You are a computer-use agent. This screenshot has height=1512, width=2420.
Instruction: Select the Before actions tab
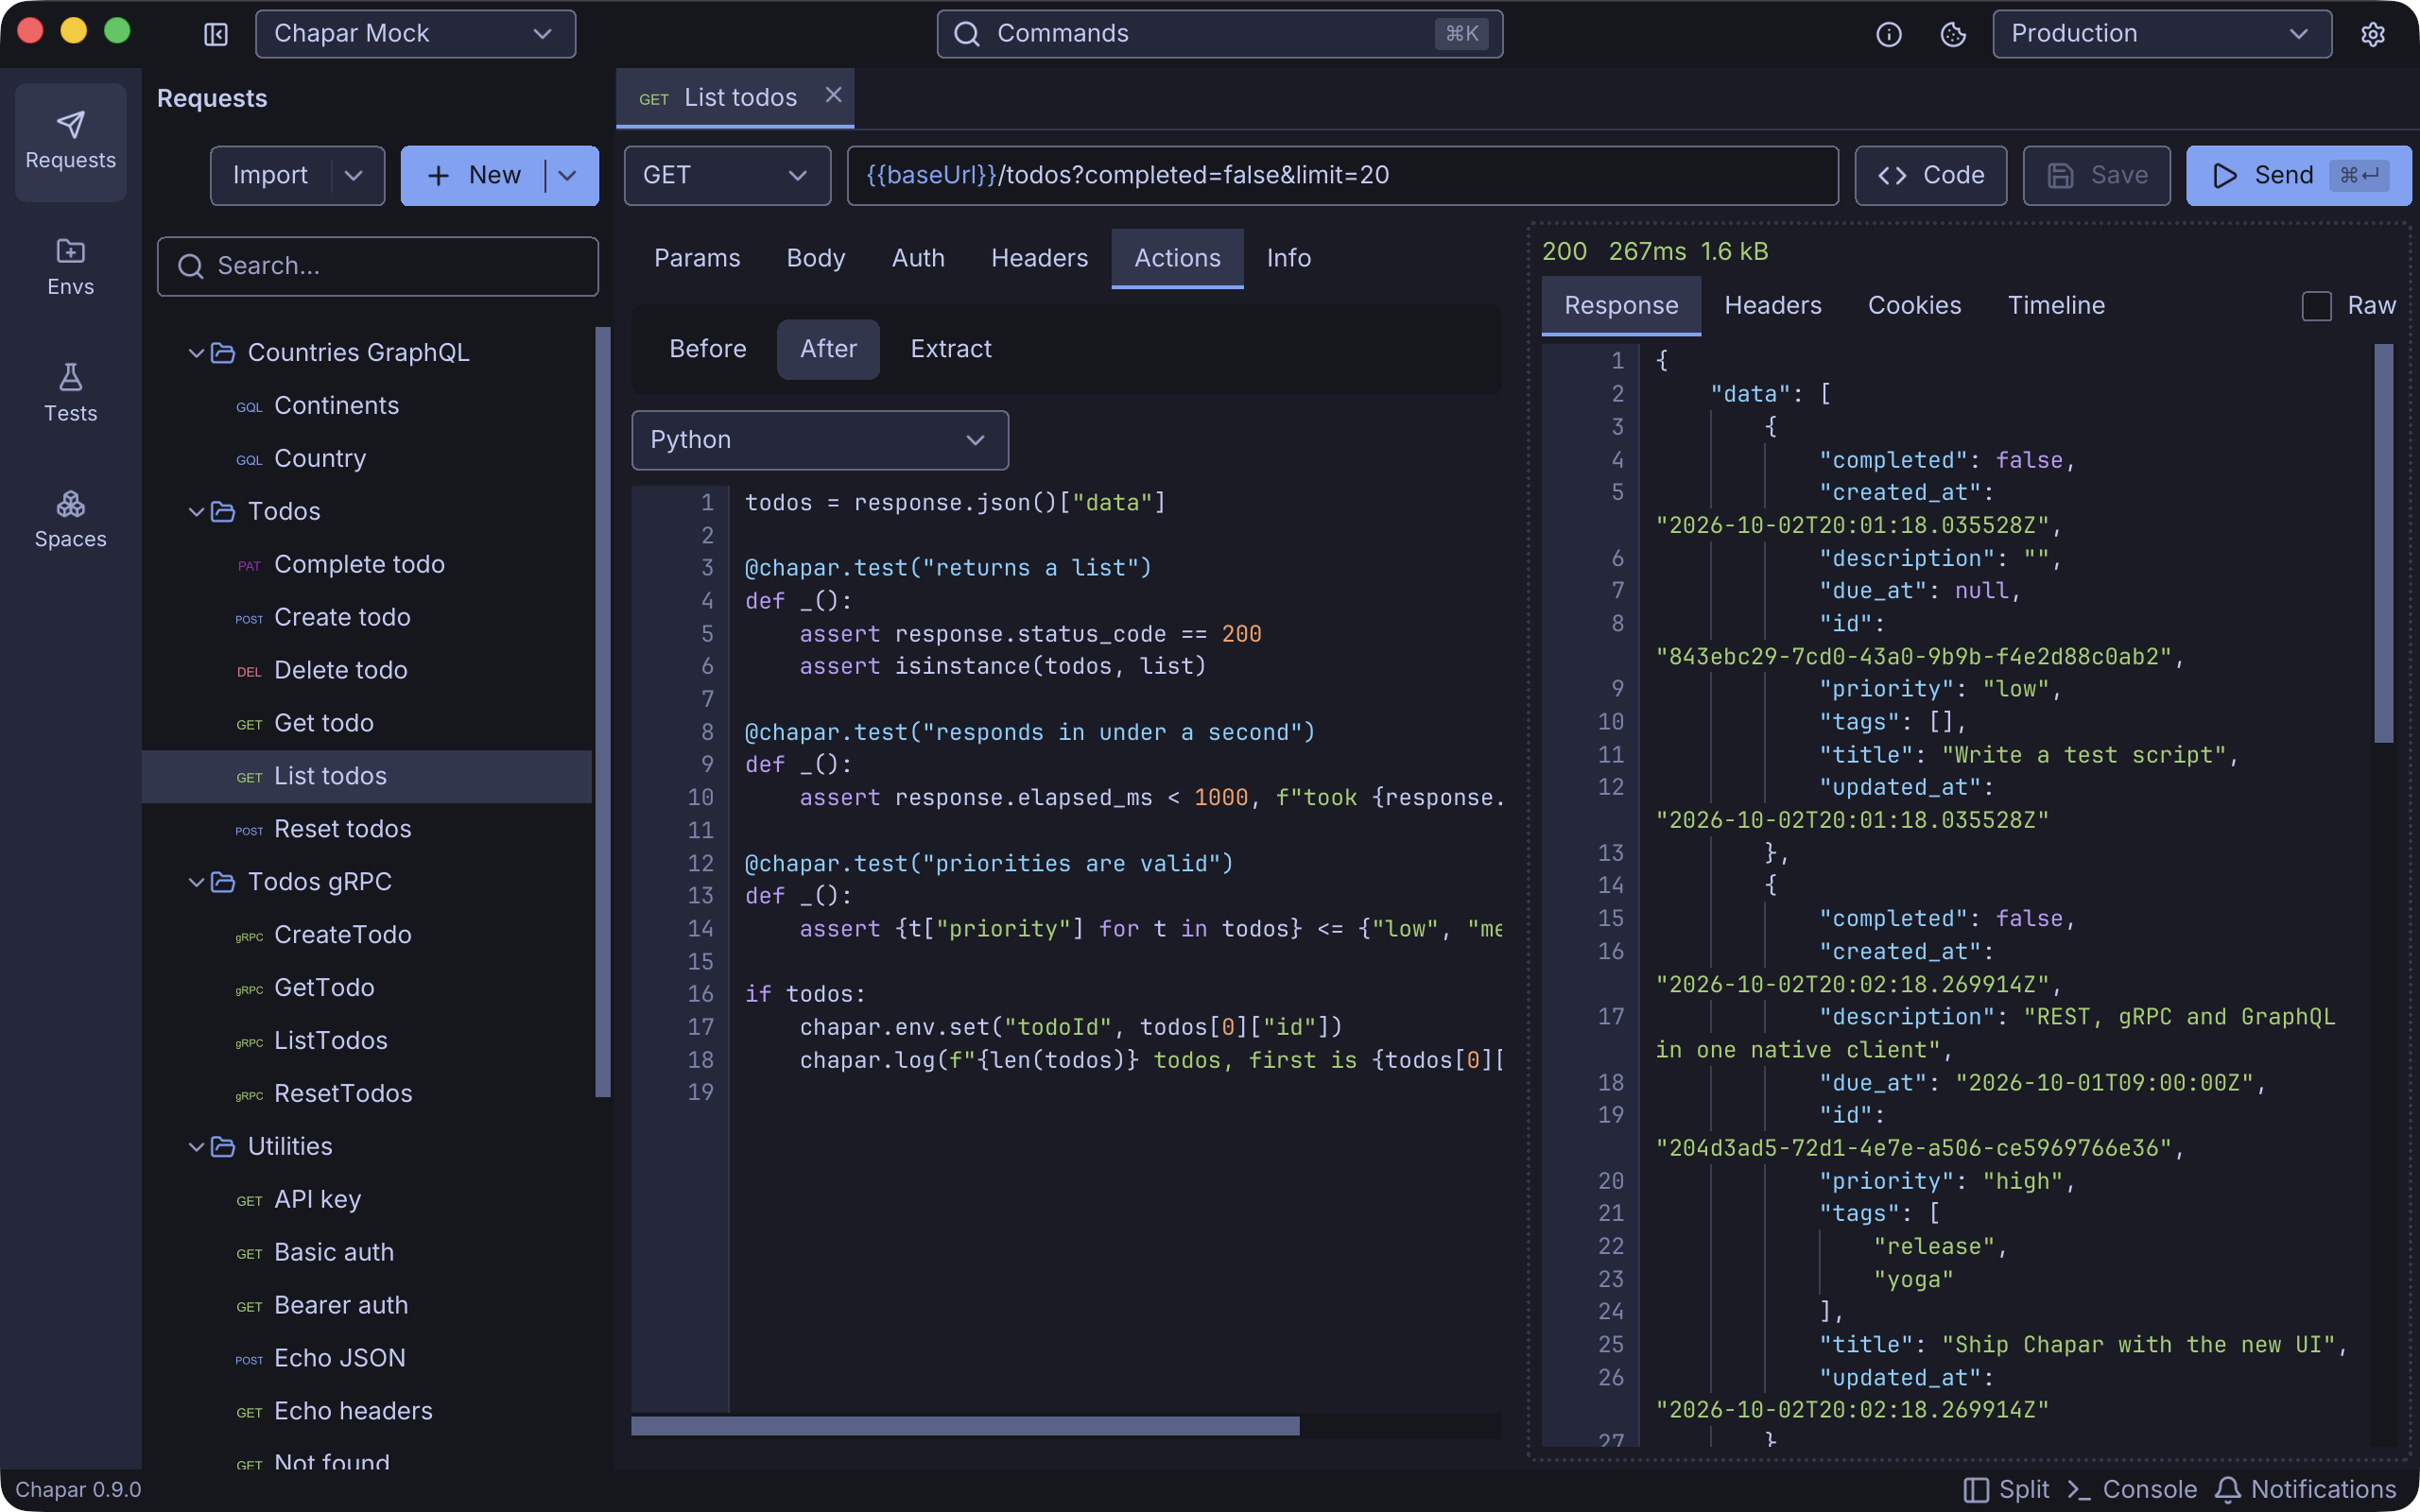tap(707, 349)
